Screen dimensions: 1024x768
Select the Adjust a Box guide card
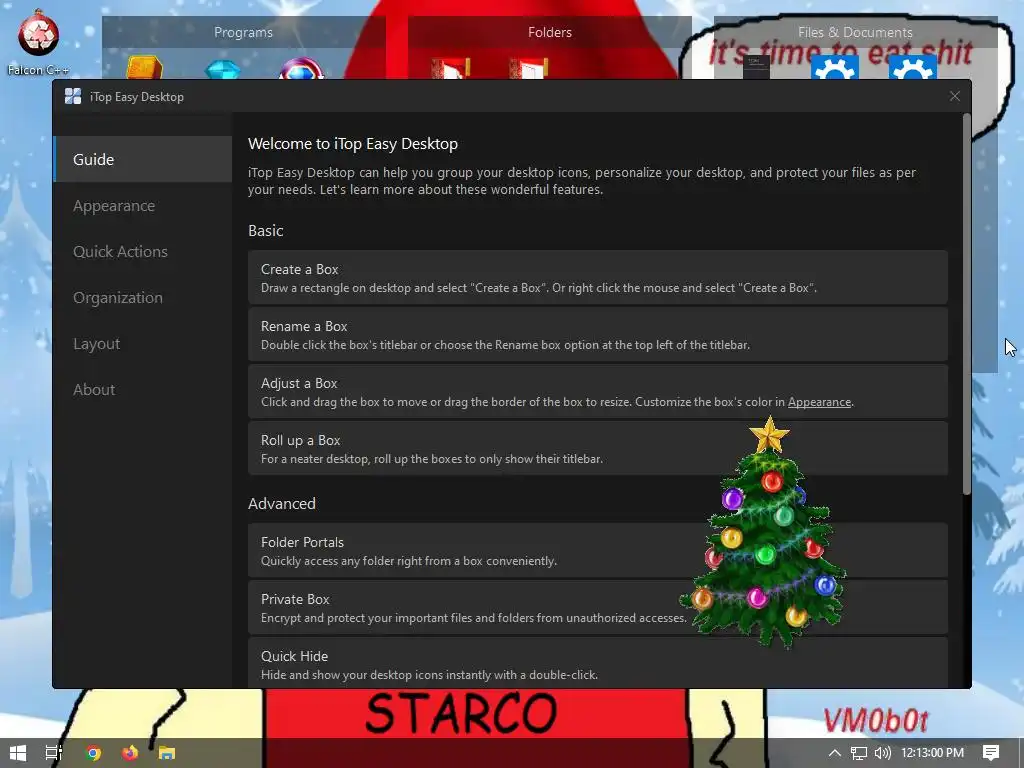[598, 392]
